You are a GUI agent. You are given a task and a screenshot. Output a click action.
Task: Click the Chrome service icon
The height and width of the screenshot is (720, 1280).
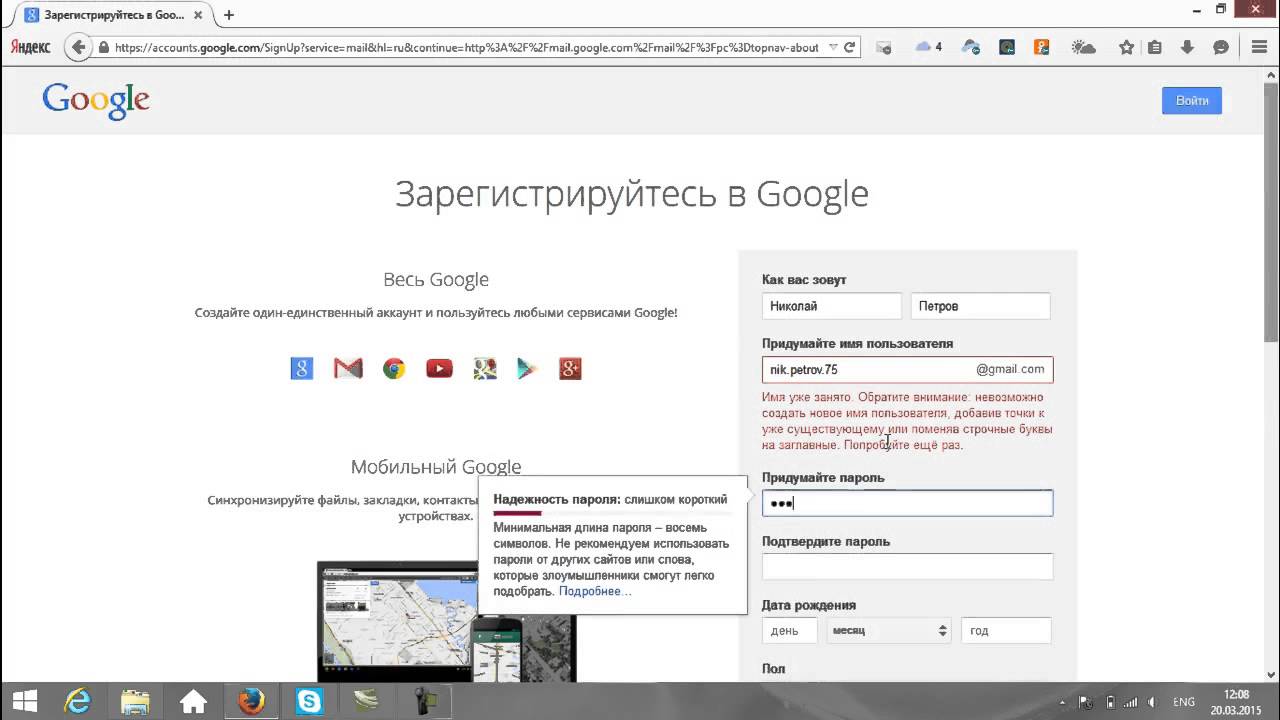tap(394, 369)
